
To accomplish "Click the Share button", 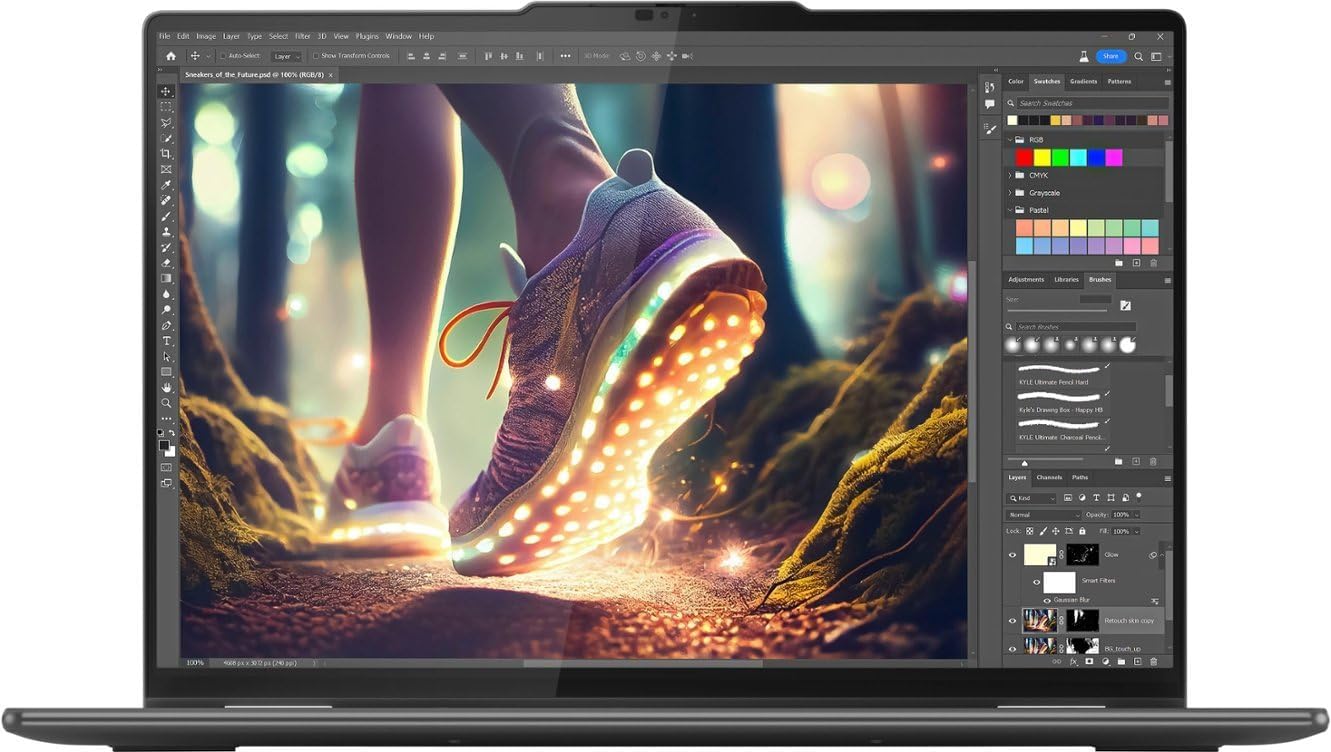I will [1110, 56].
